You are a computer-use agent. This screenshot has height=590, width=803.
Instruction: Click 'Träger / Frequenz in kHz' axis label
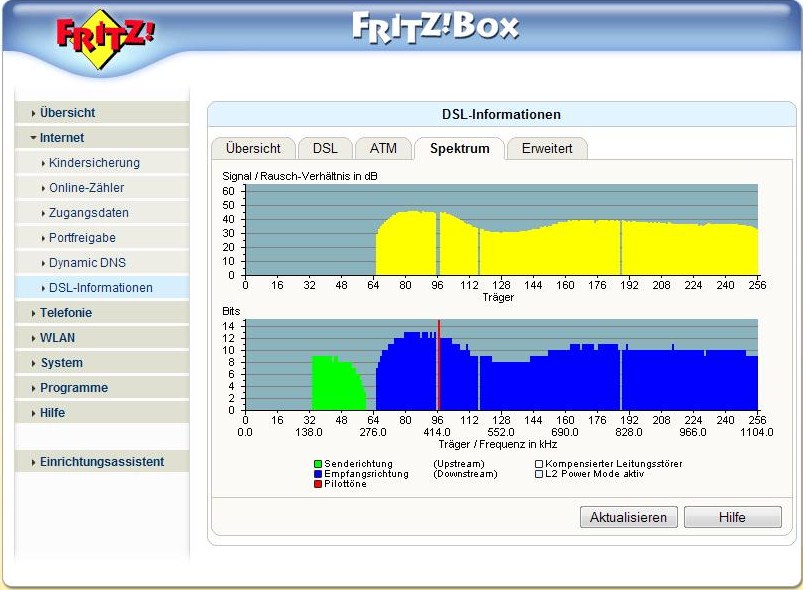point(497,444)
